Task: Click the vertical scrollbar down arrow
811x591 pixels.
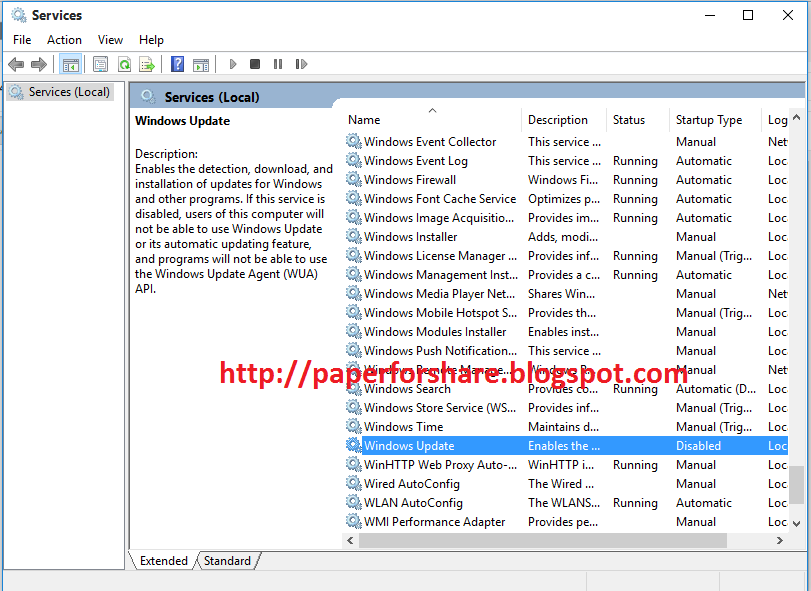Action: click(x=797, y=524)
